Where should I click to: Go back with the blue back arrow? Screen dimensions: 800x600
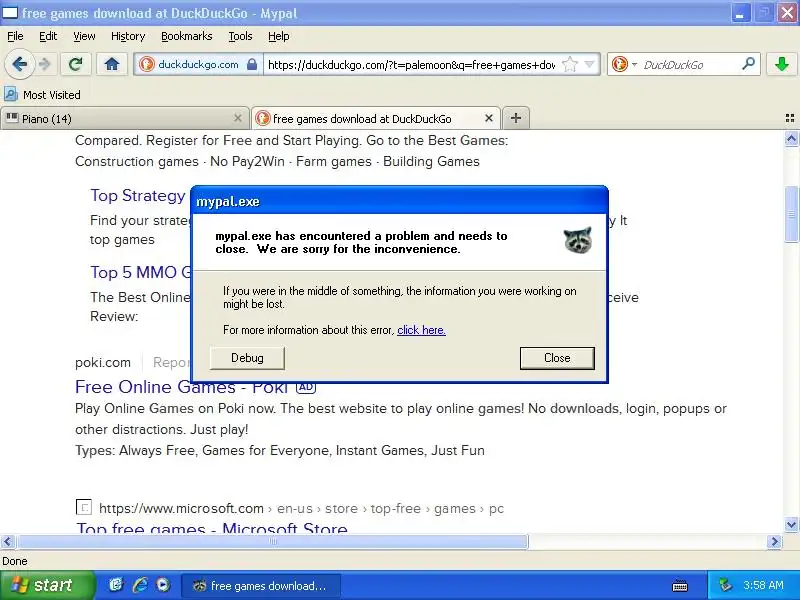[x=20, y=64]
